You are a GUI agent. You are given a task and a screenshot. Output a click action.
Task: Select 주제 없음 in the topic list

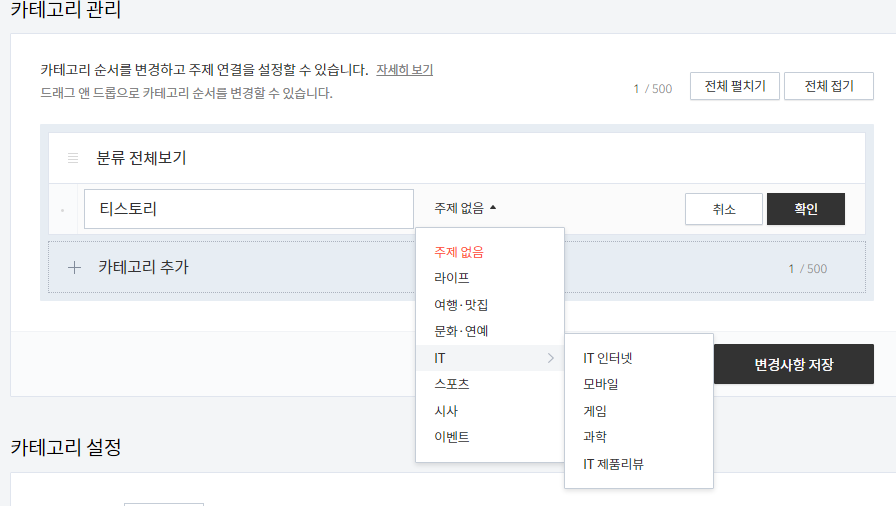459,252
